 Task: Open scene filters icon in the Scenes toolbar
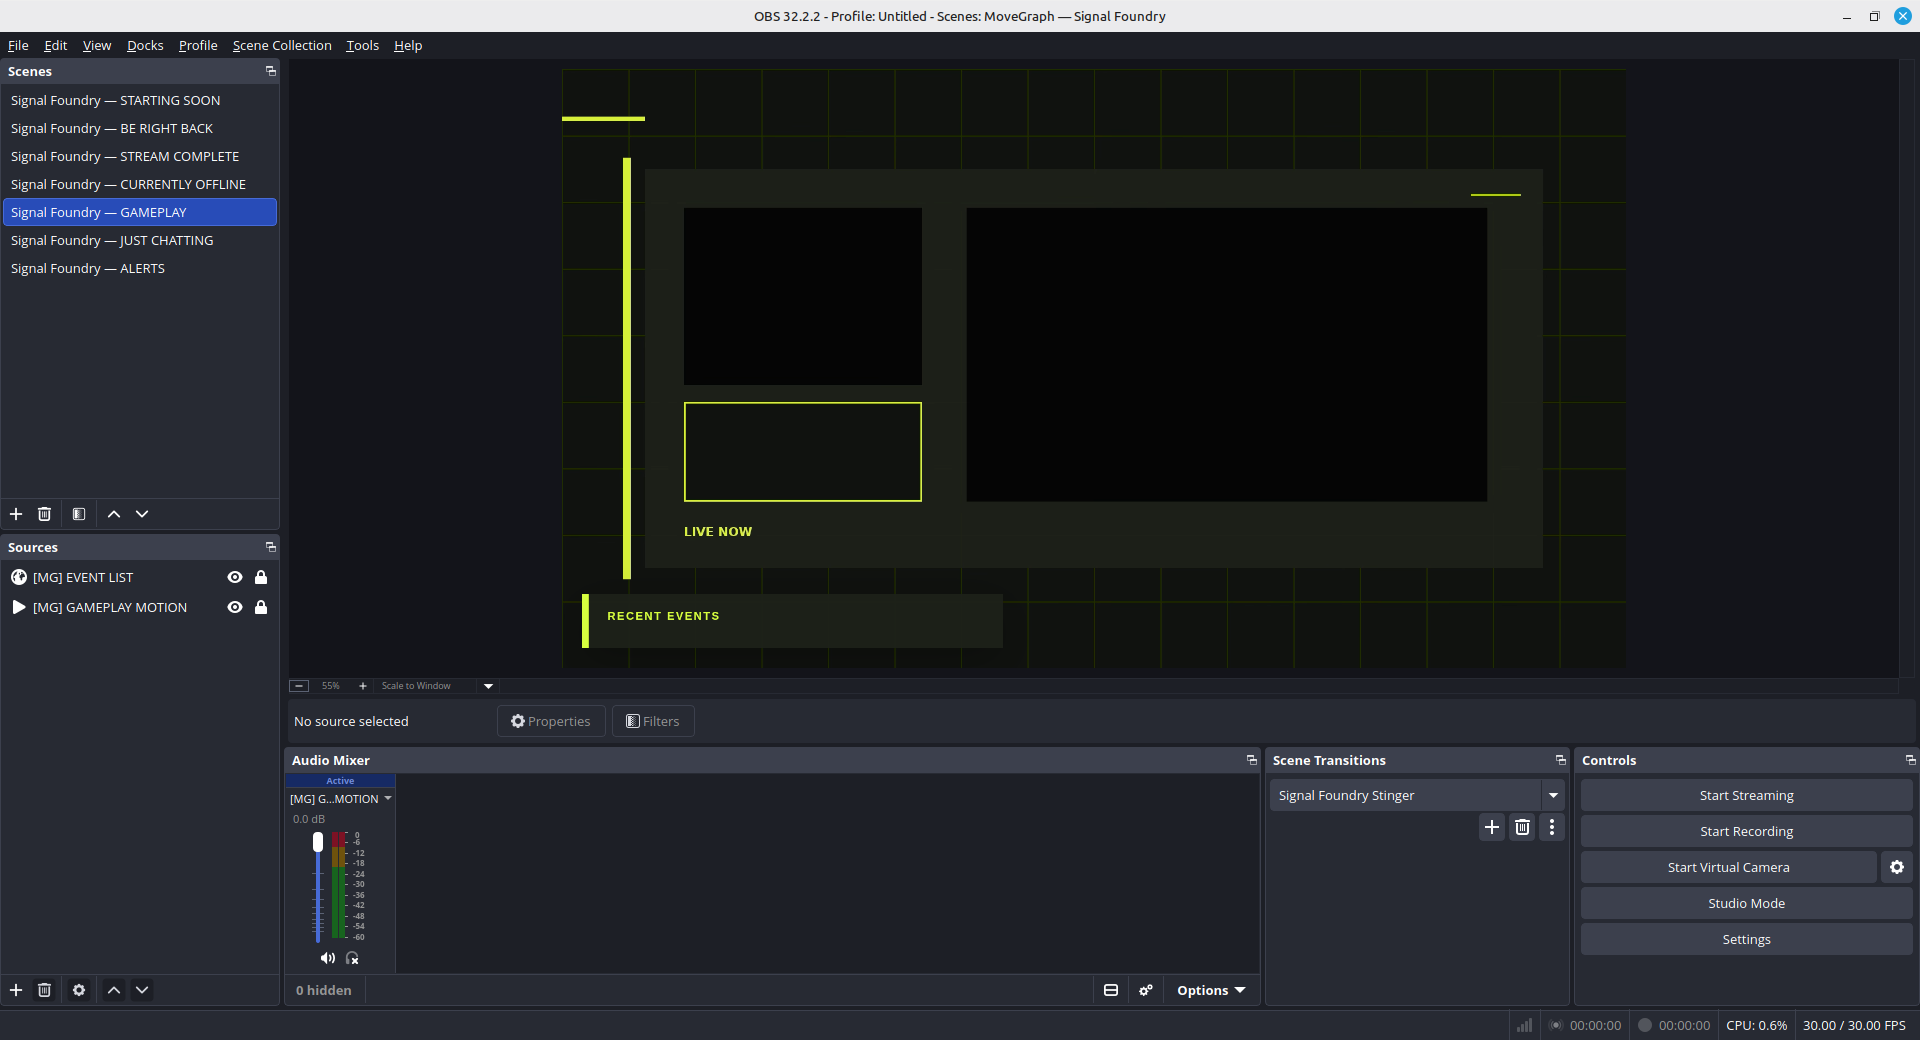click(79, 514)
